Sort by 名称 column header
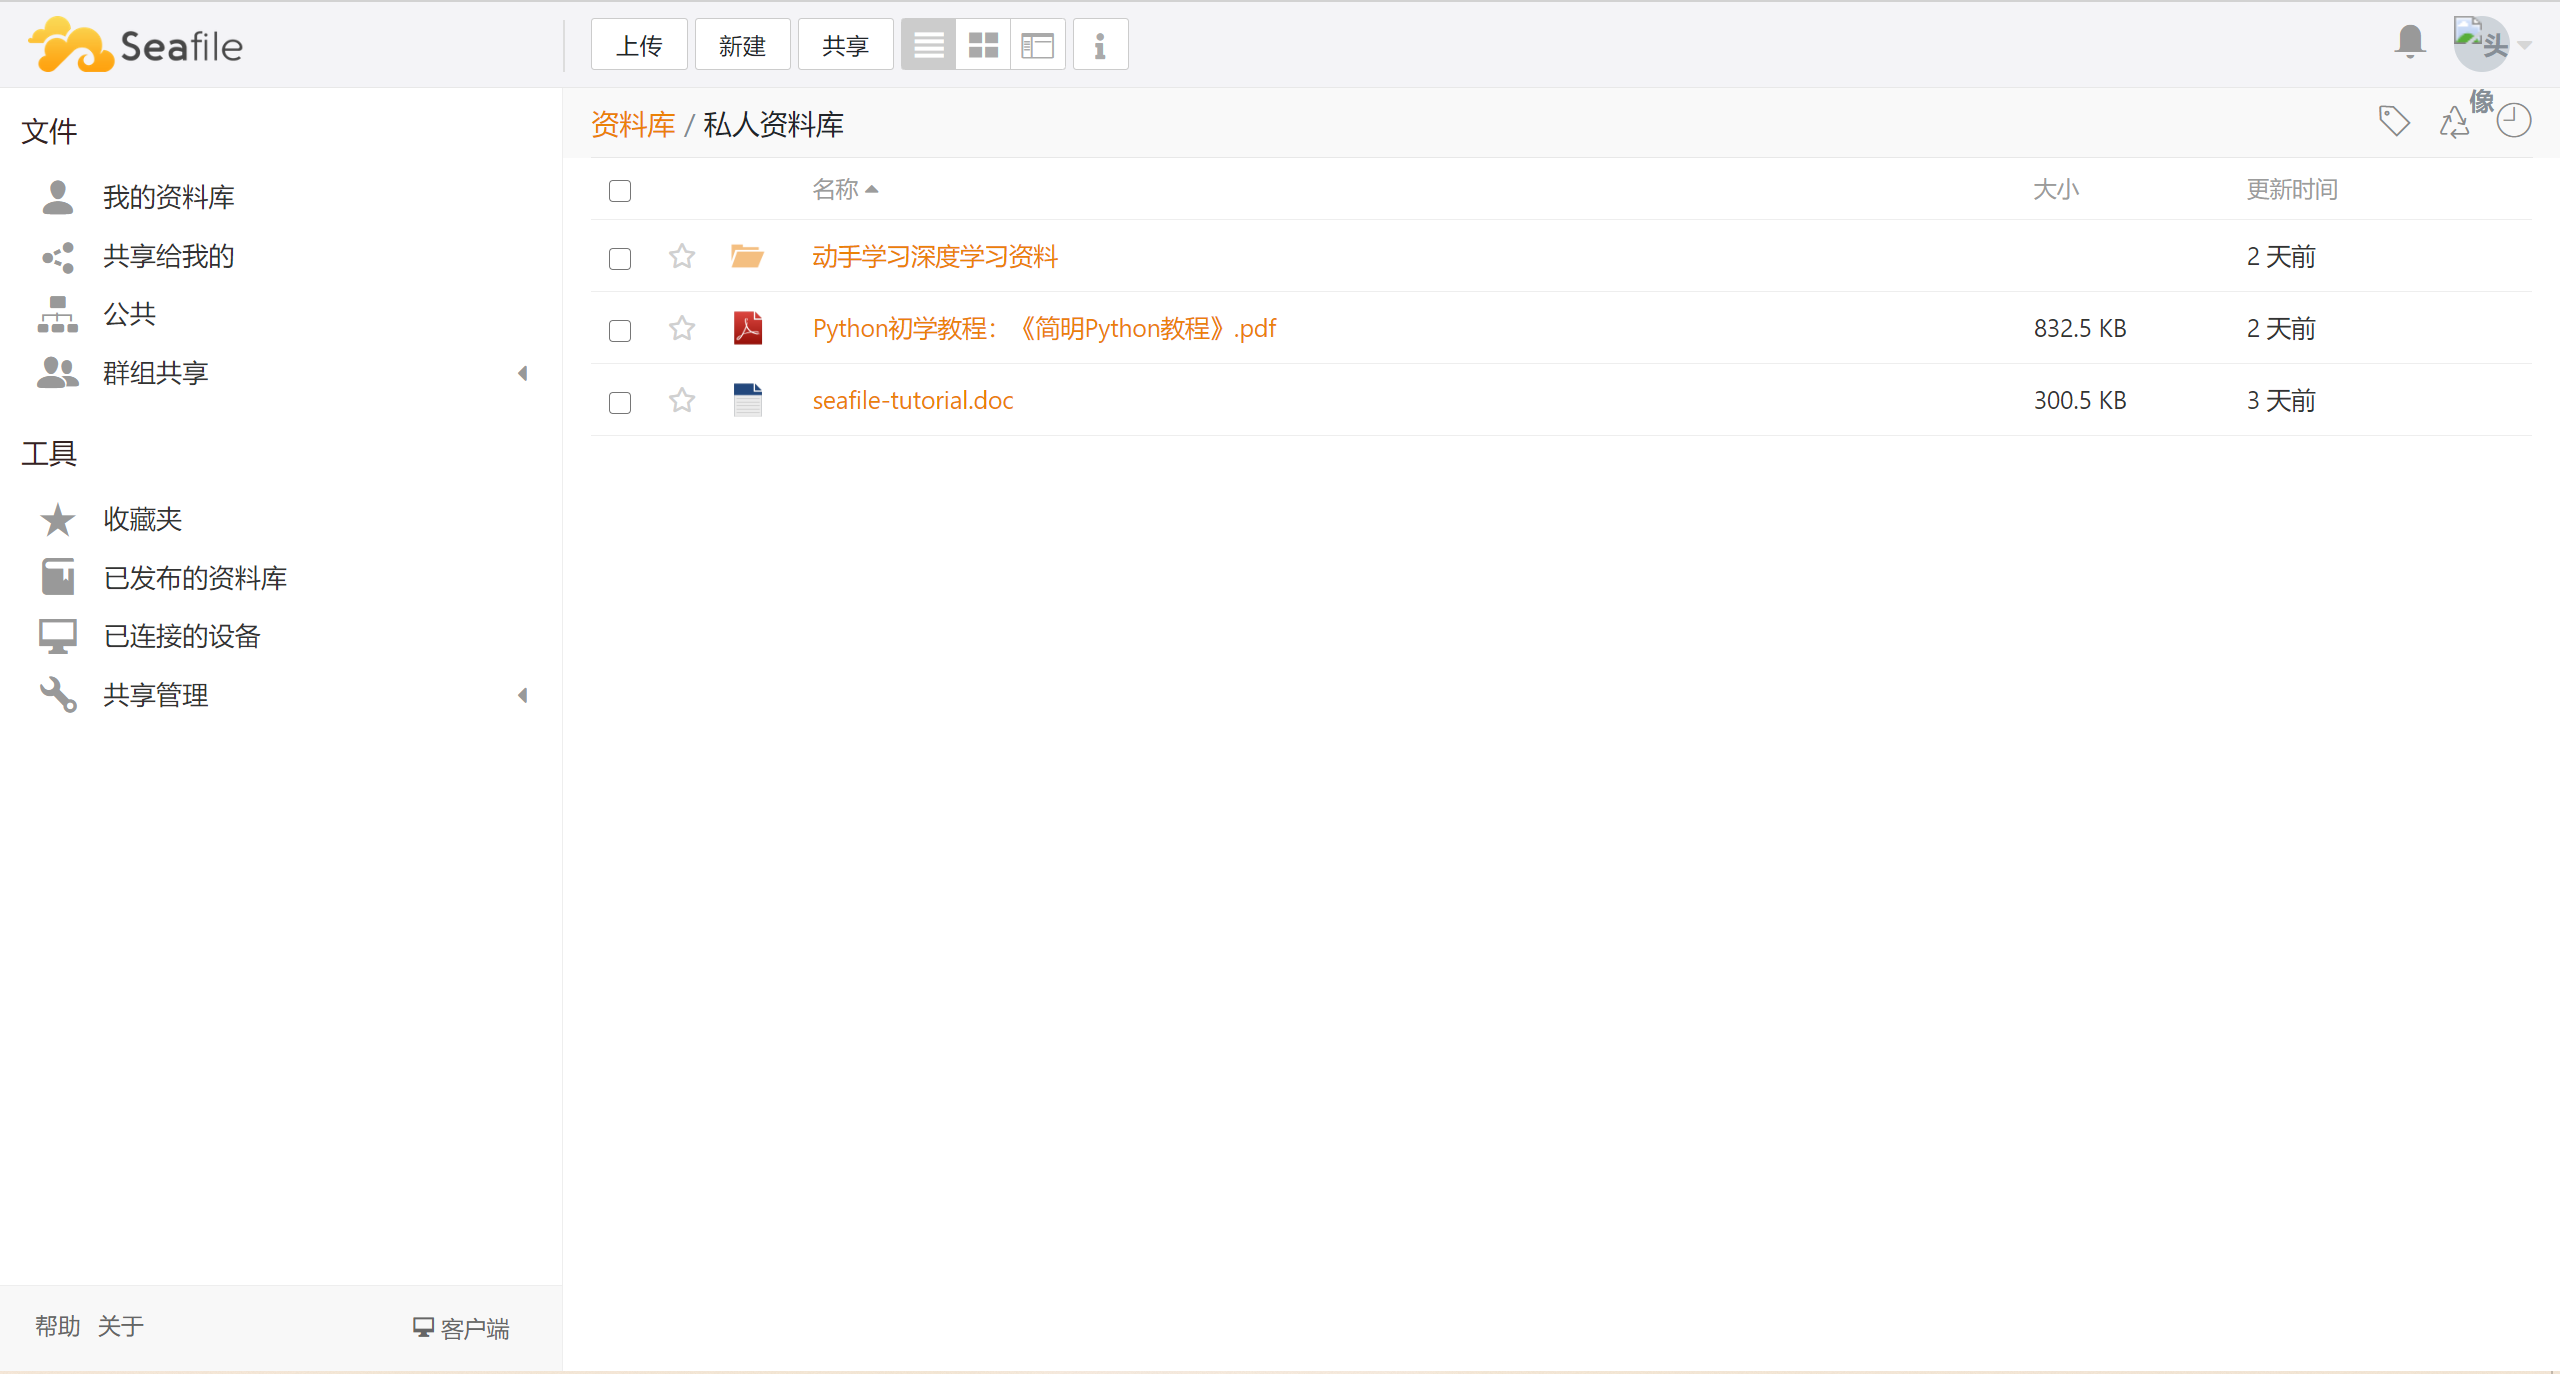This screenshot has height=1374, width=2560. pyautogui.click(x=845, y=189)
